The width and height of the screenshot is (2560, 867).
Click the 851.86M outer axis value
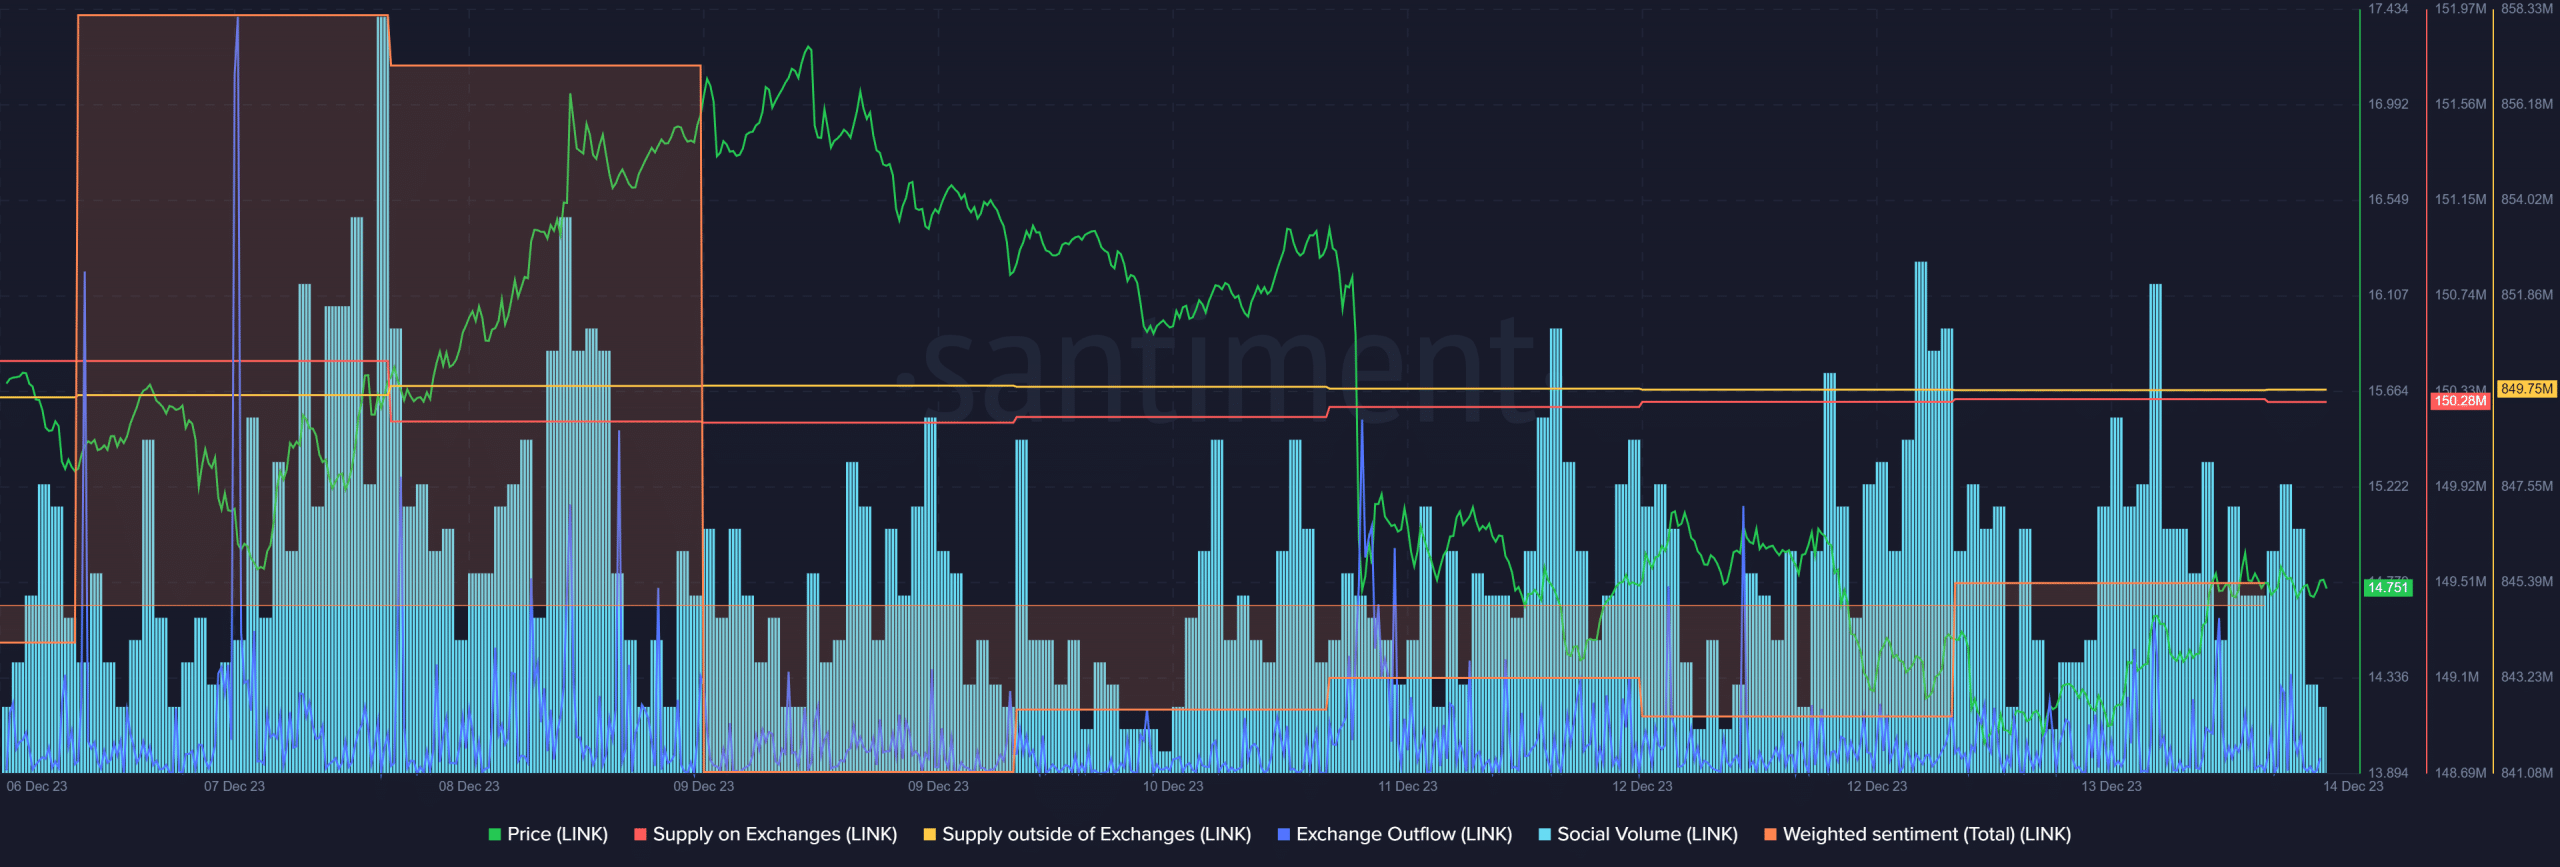click(x=2527, y=295)
